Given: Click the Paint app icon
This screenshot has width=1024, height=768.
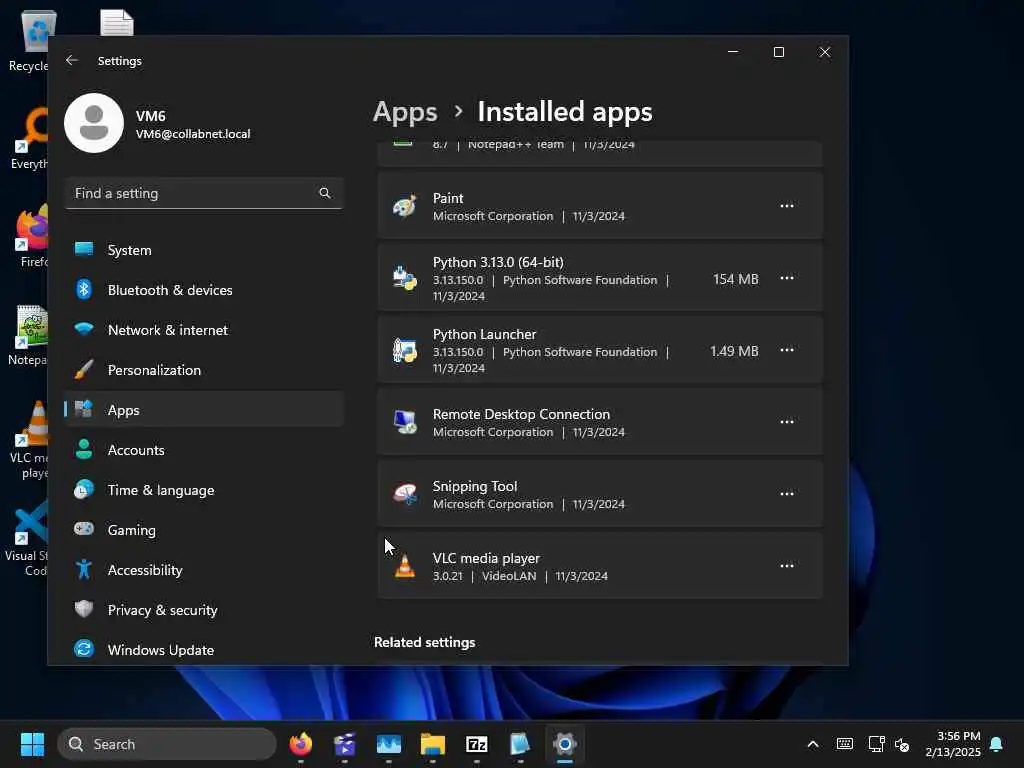Looking at the screenshot, I should coord(405,206).
